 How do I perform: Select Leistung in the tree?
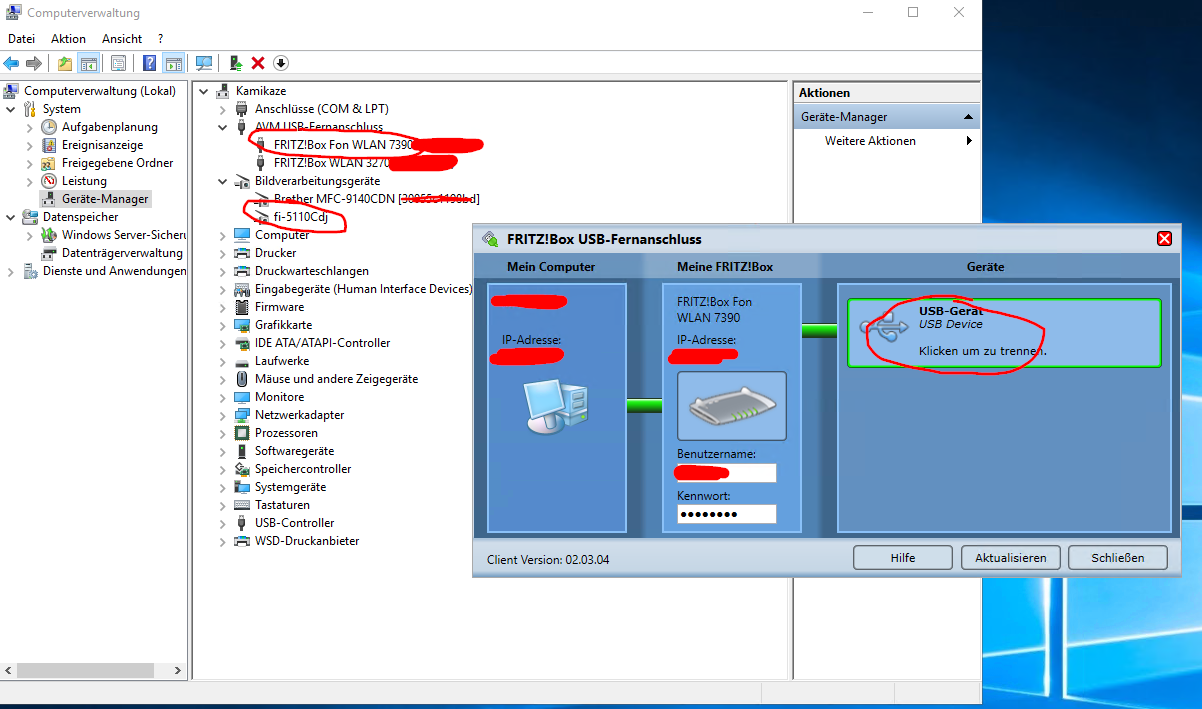click(x=84, y=181)
